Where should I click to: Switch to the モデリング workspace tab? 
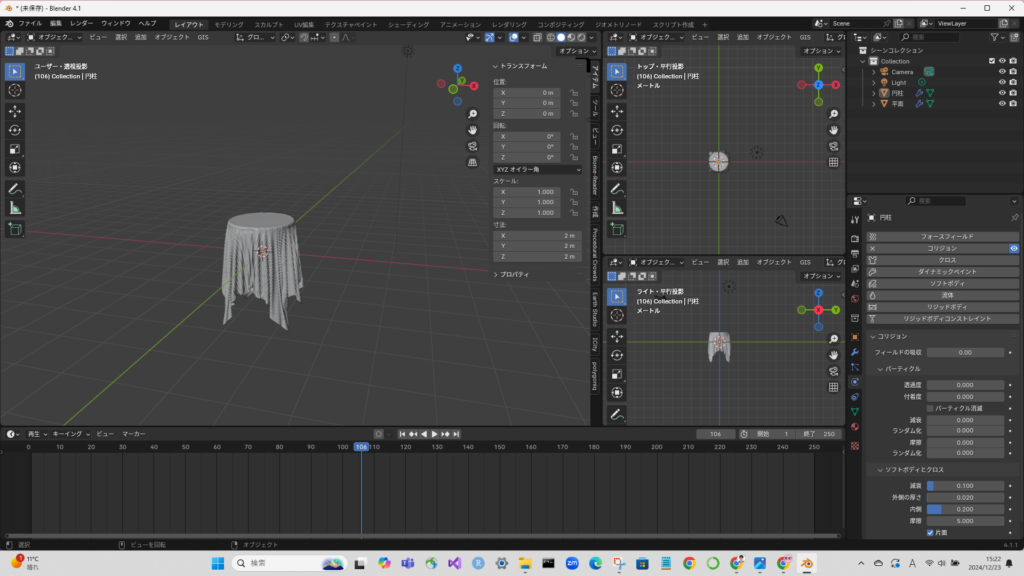pyautogui.click(x=229, y=24)
